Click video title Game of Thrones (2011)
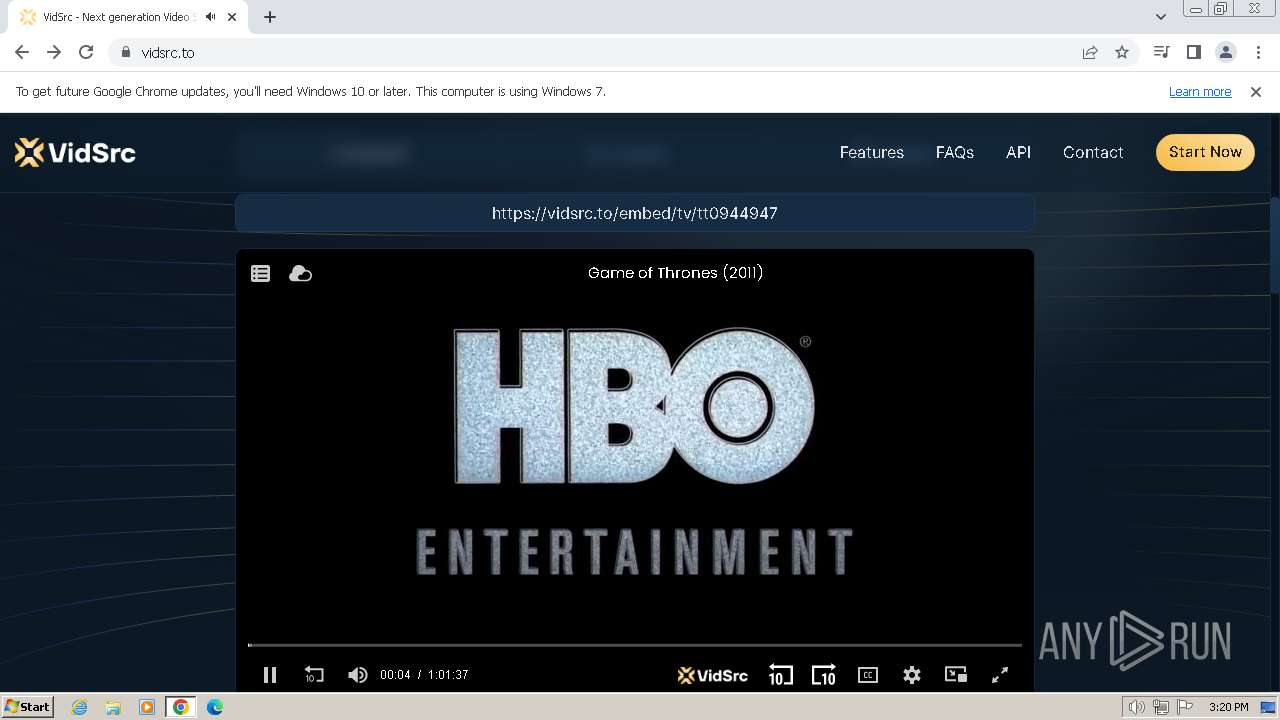Viewport: 1280px width, 720px height. coord(675,272)
